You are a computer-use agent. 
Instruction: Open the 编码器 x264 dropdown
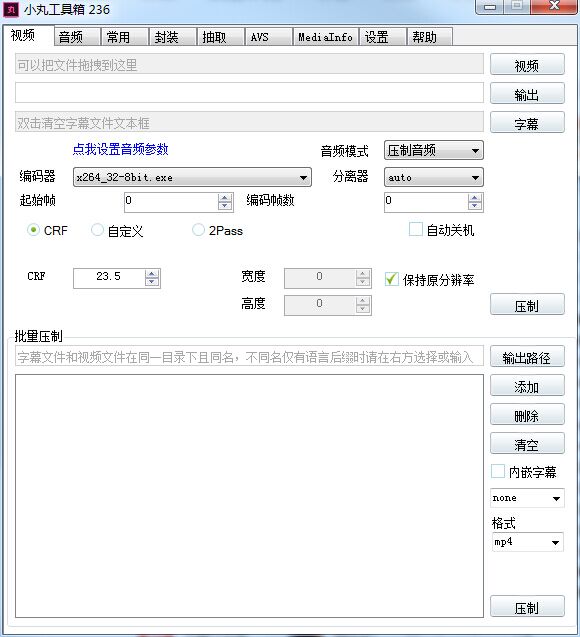point(192,178)
